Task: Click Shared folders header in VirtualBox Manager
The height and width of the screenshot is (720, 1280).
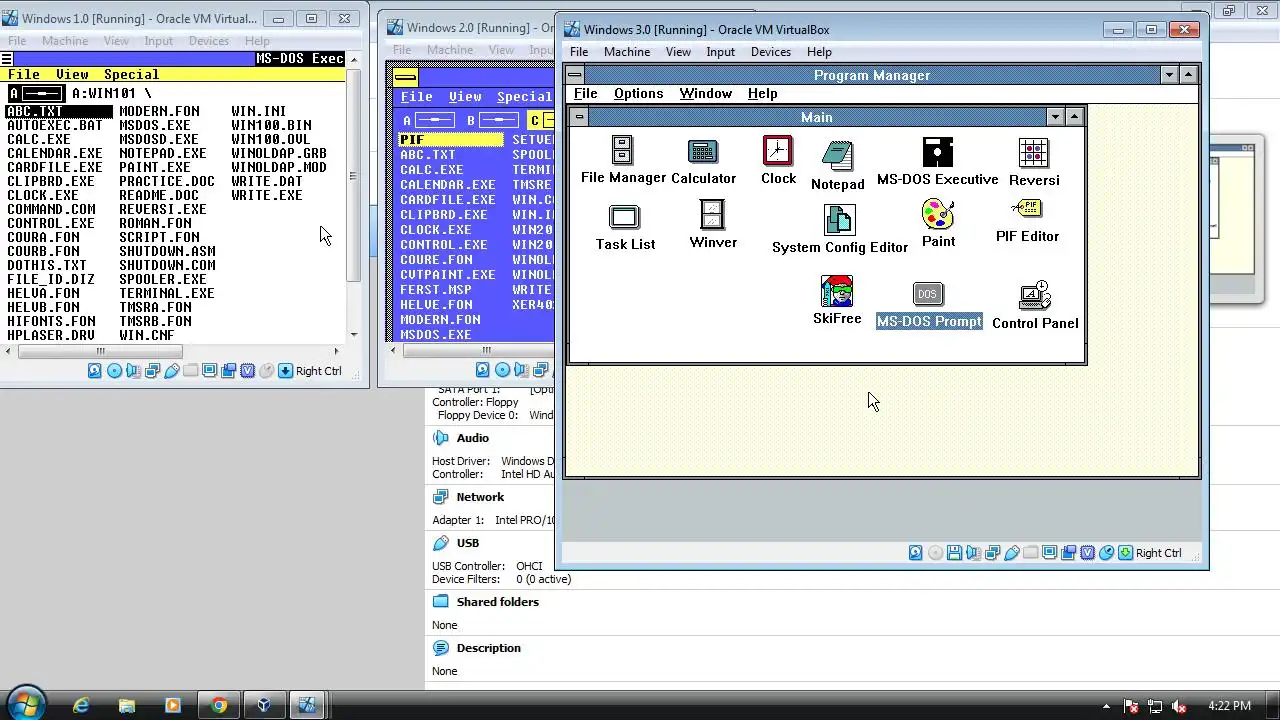Action: point(497,602)
